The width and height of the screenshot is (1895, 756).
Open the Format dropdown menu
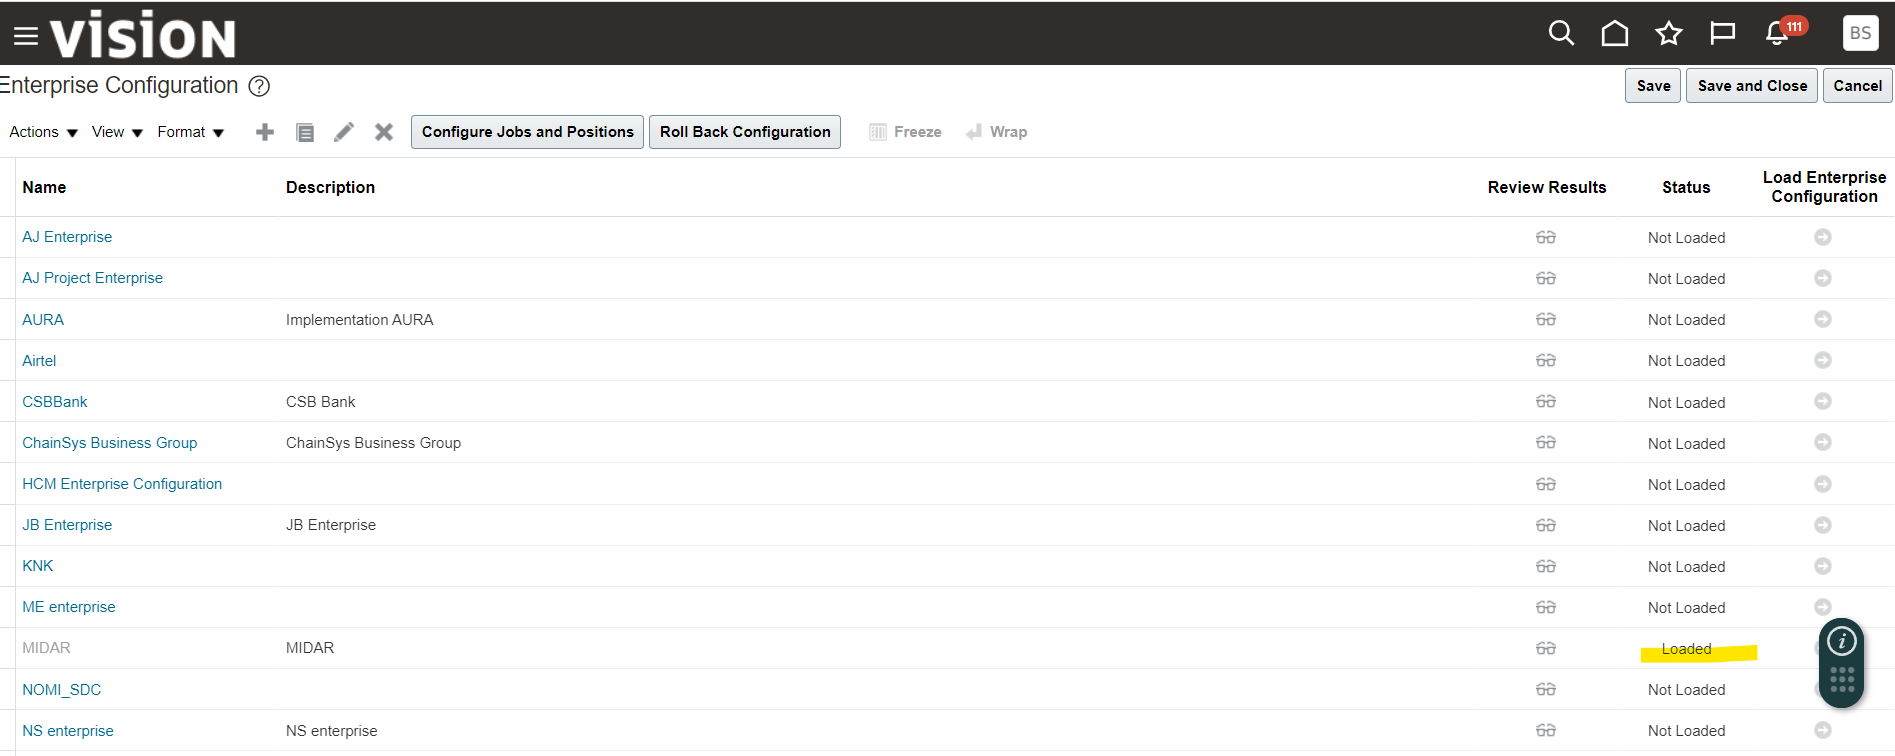click(x=190, y=132)
